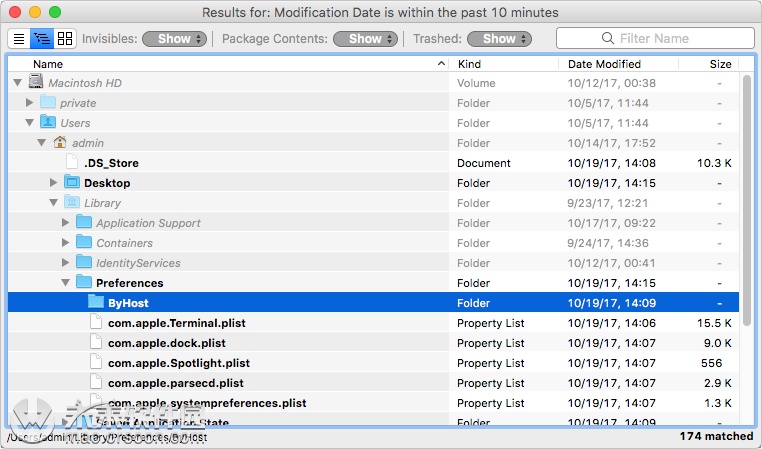
Task: Switch to flat list view
Action: point(19,38)
